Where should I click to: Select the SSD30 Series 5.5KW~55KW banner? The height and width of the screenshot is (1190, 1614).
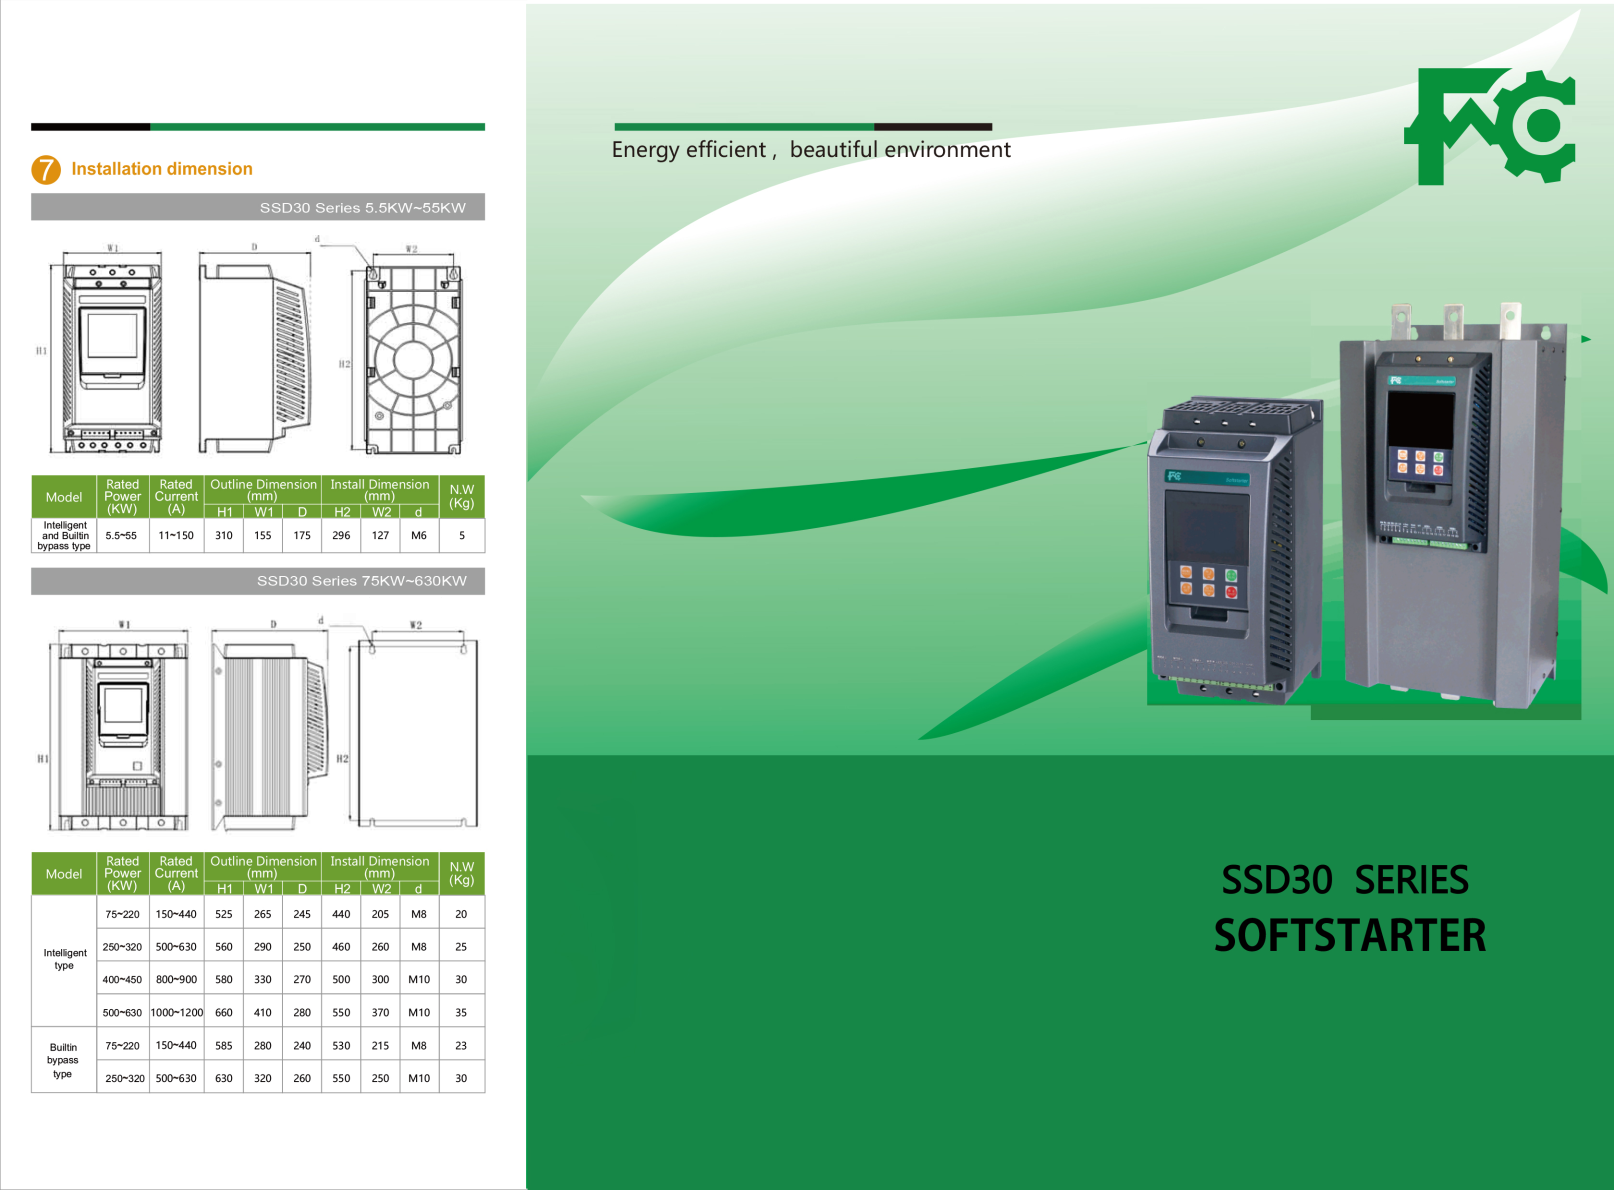click(258, 207)
